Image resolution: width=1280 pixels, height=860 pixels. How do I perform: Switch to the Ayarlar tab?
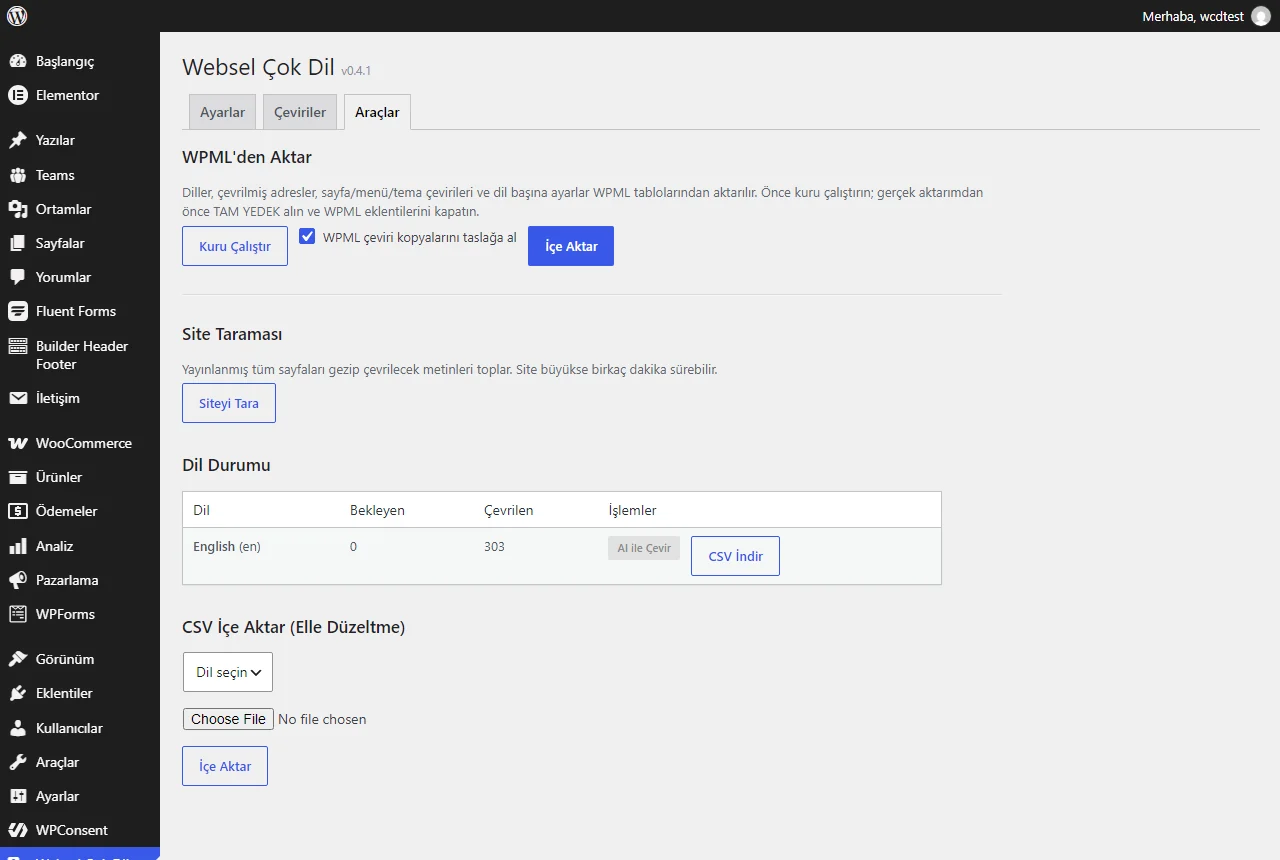pyautogui.click(x=222, y=112)
